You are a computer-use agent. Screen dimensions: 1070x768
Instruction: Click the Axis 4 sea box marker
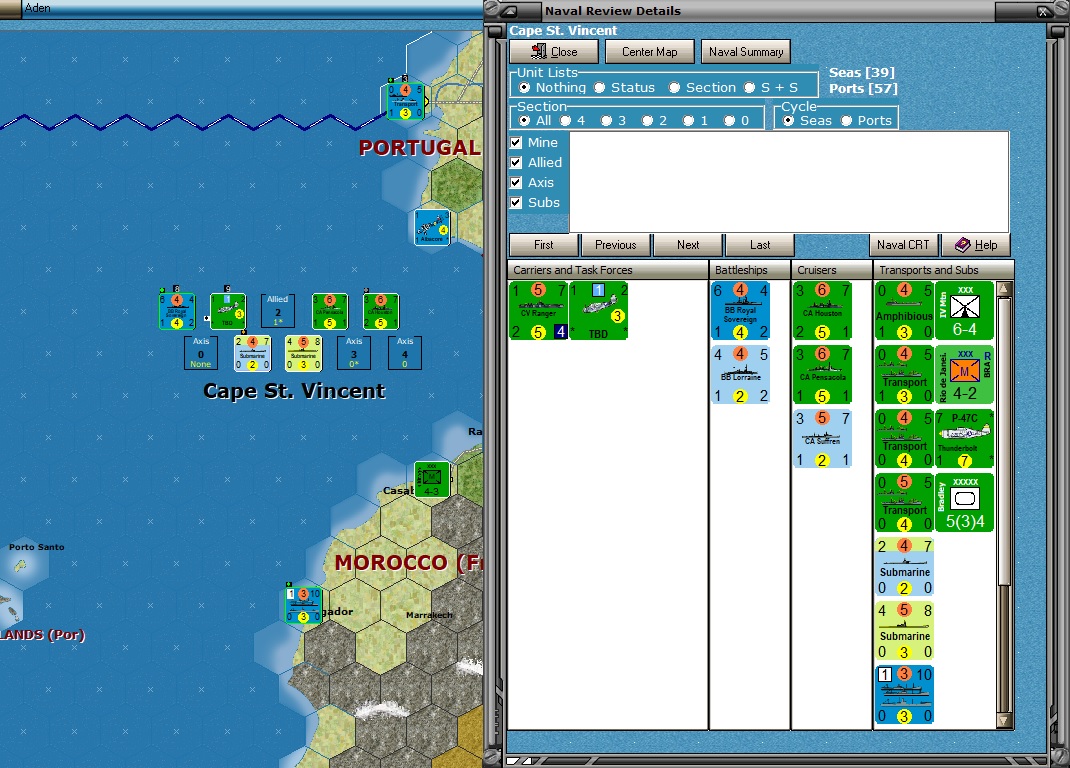pos(405,353)
